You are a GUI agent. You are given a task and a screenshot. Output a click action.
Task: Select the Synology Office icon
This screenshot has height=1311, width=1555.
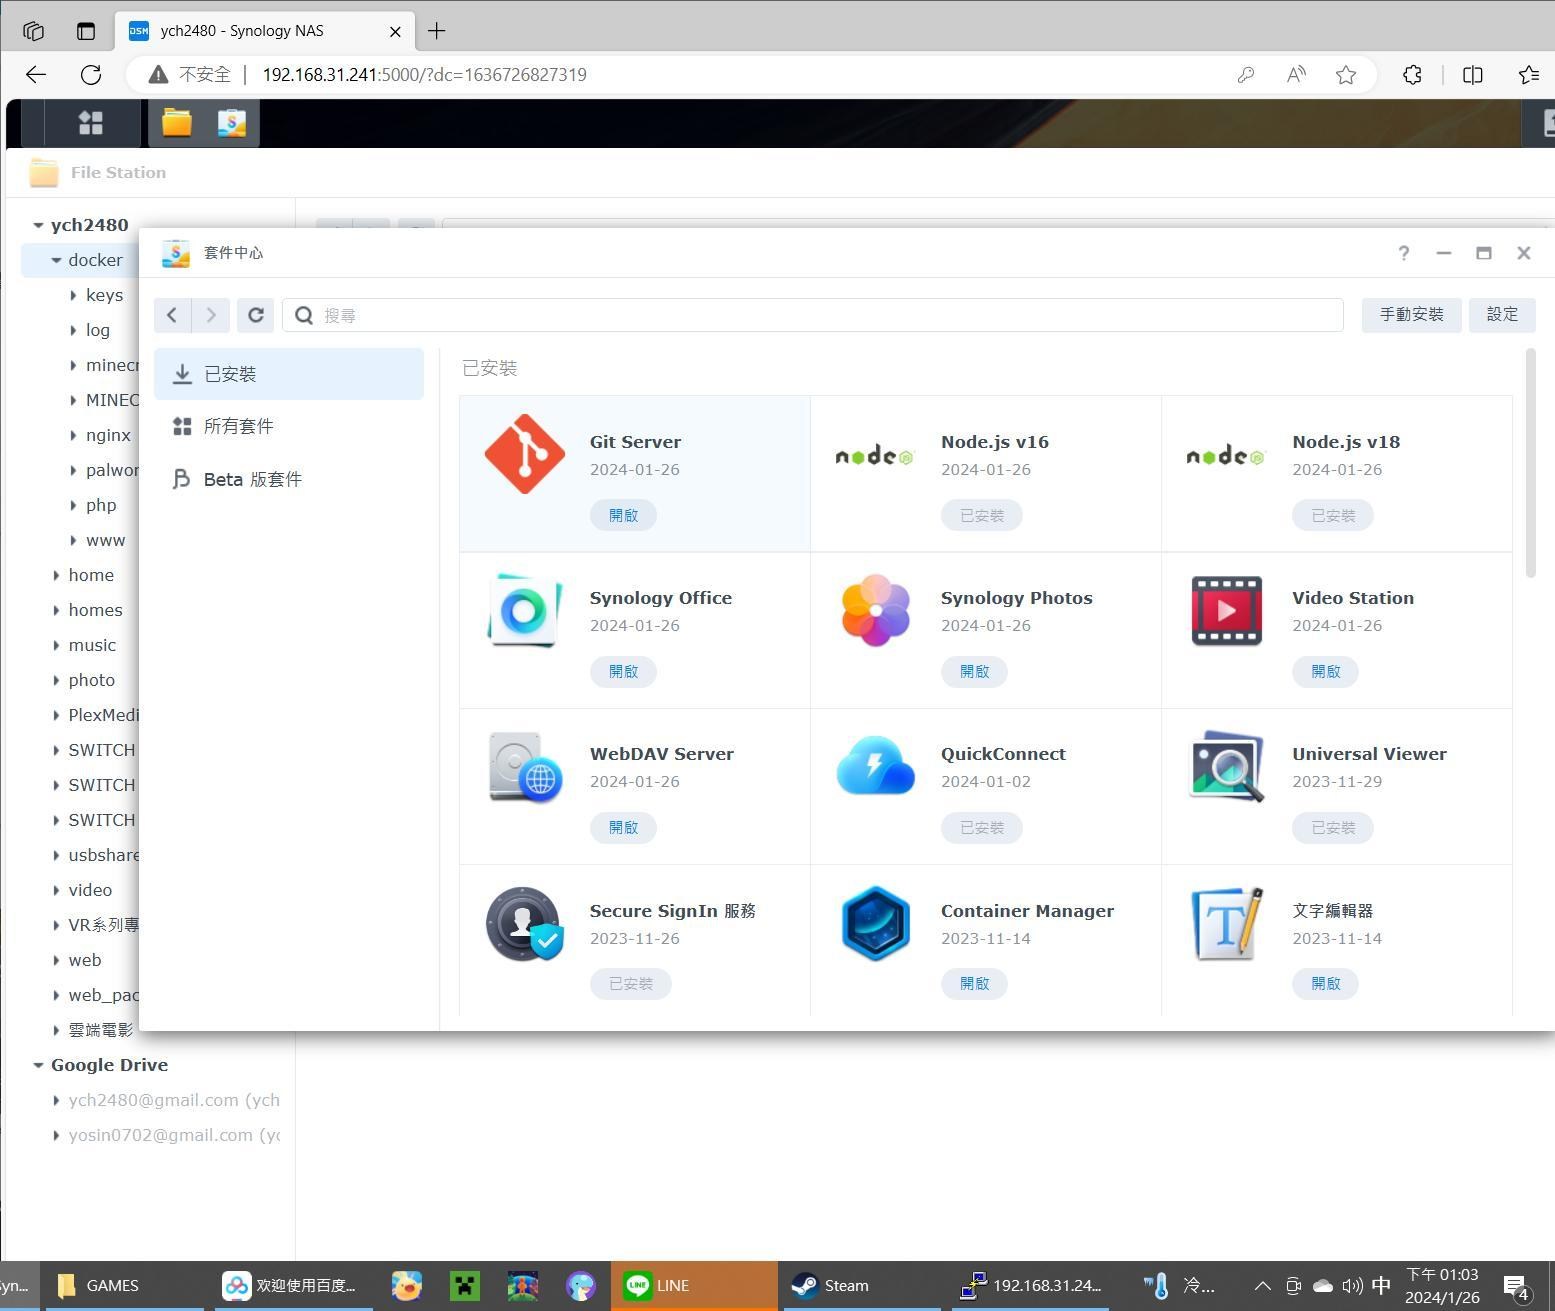click(x=525, y=610)
